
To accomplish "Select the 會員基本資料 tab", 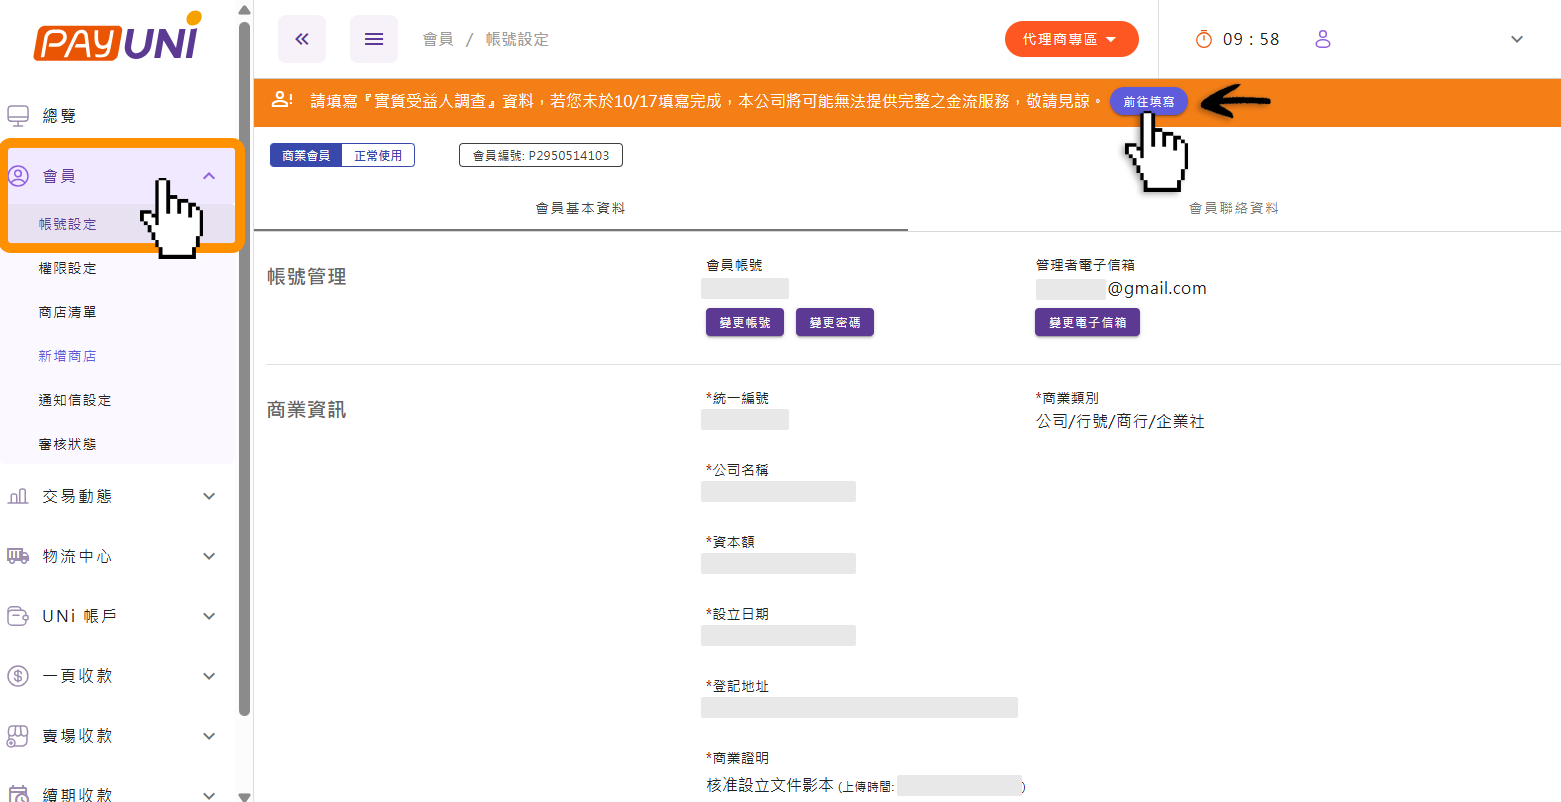I will coord(580,208).
